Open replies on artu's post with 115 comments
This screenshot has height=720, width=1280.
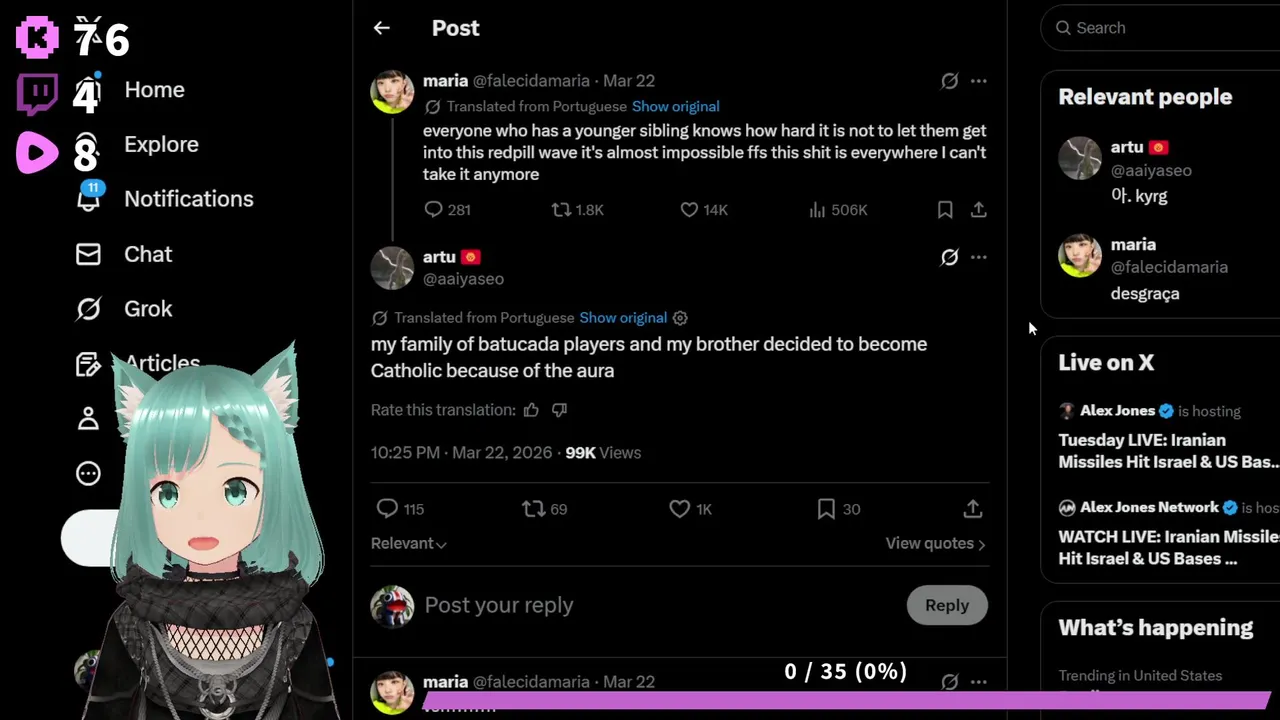pos(388,509)
